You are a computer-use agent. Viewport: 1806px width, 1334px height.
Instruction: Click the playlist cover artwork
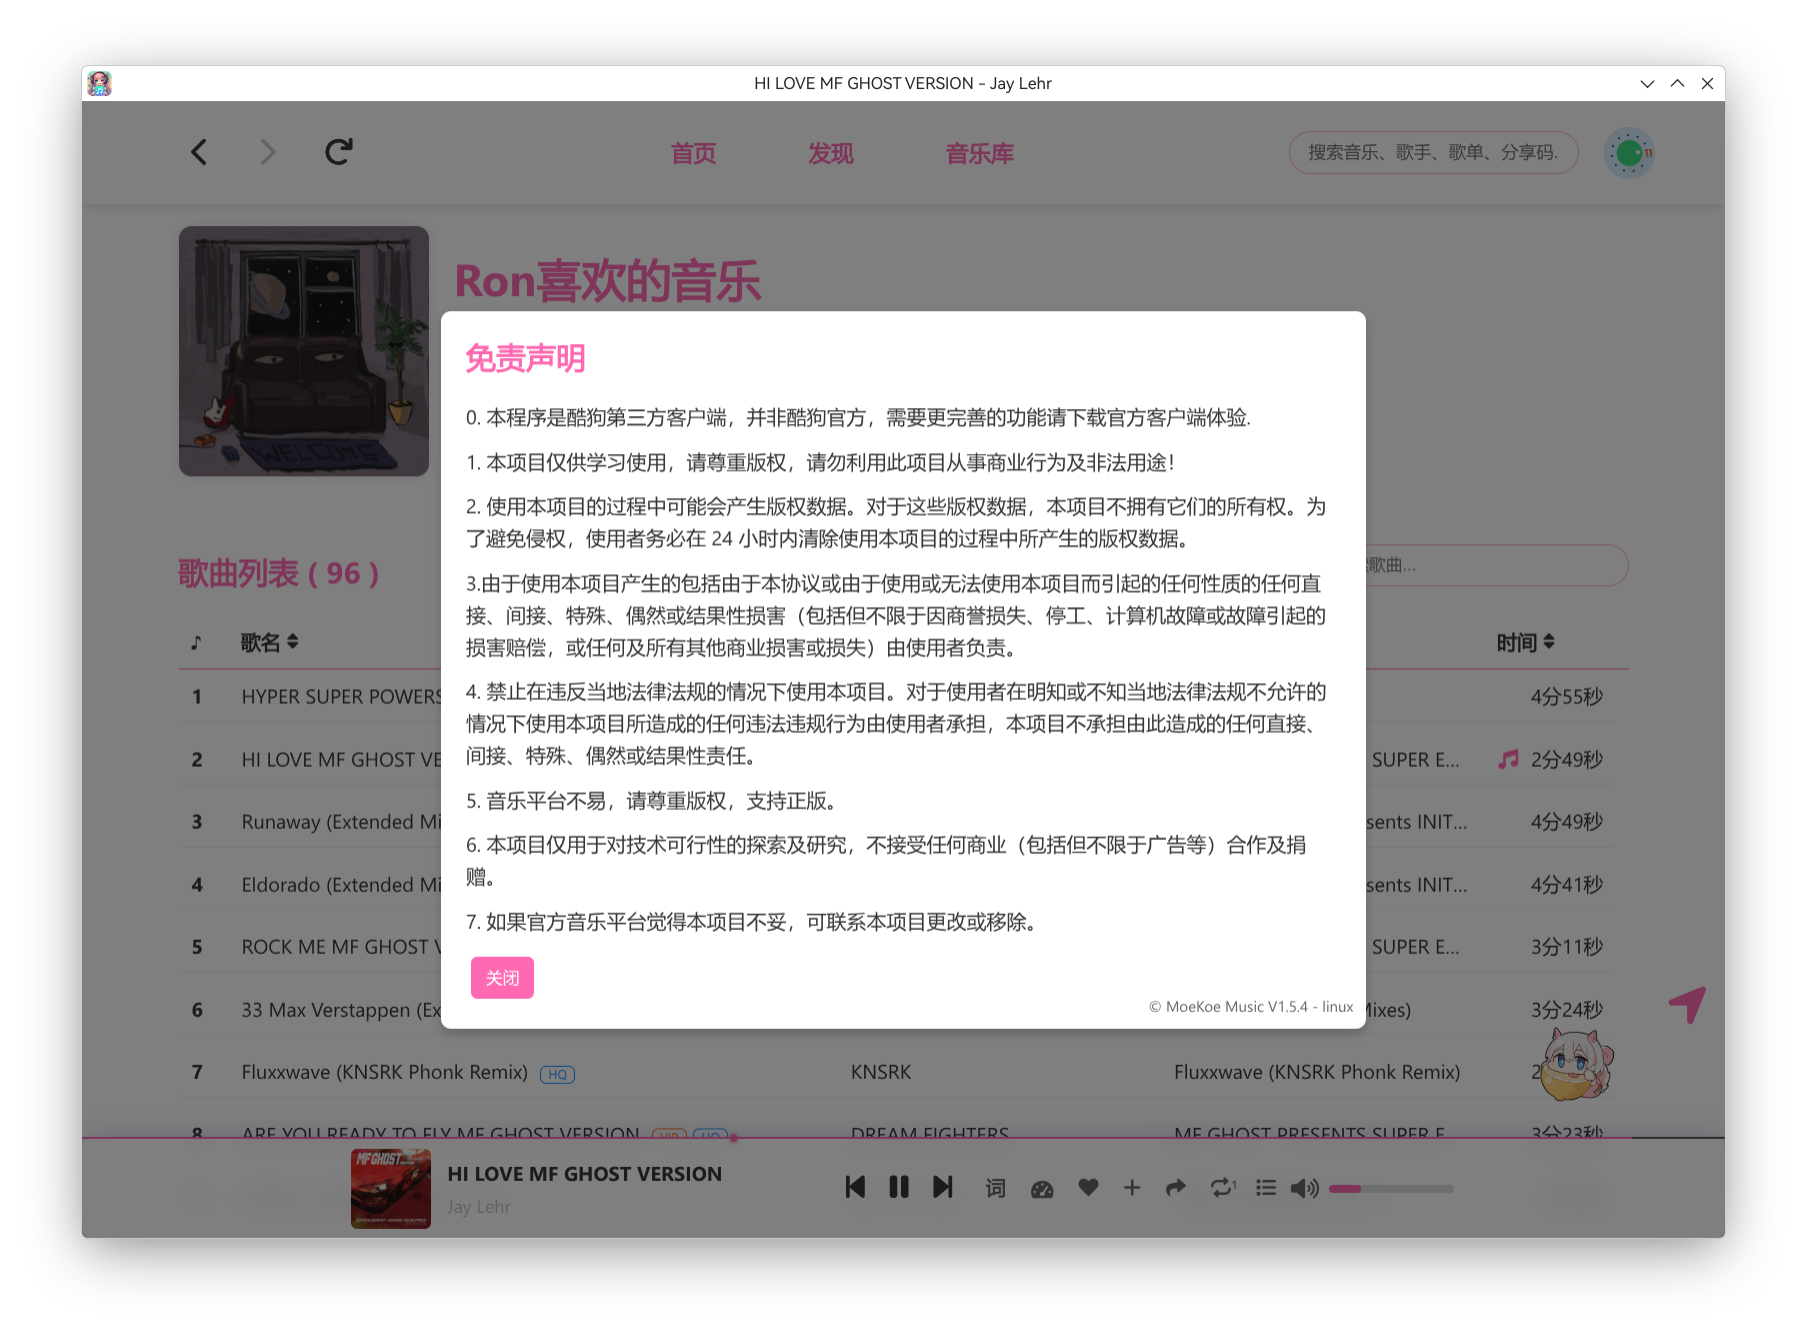(304, 351)
